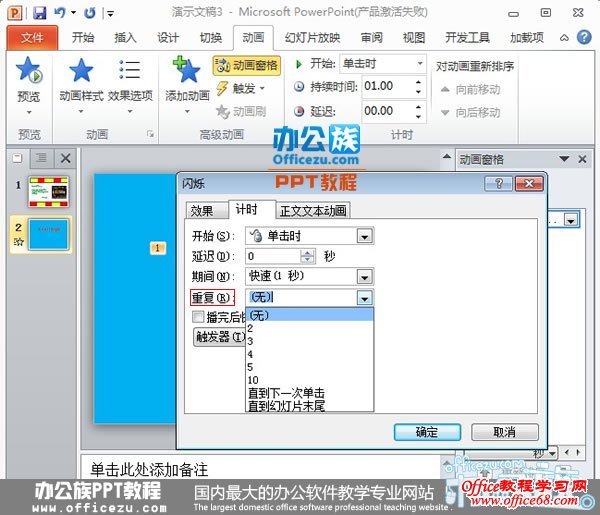Select slide 1 thumbnail
The image size is (600, 515).
tap(49, 192)
